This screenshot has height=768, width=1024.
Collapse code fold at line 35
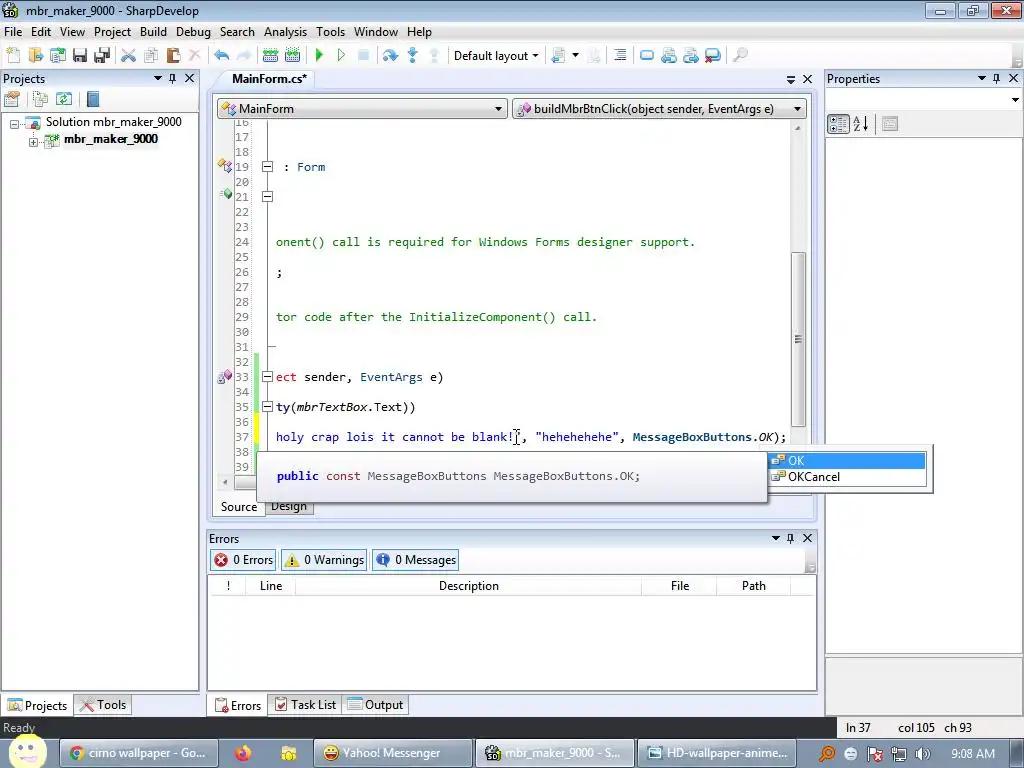[x=267, y=407]
